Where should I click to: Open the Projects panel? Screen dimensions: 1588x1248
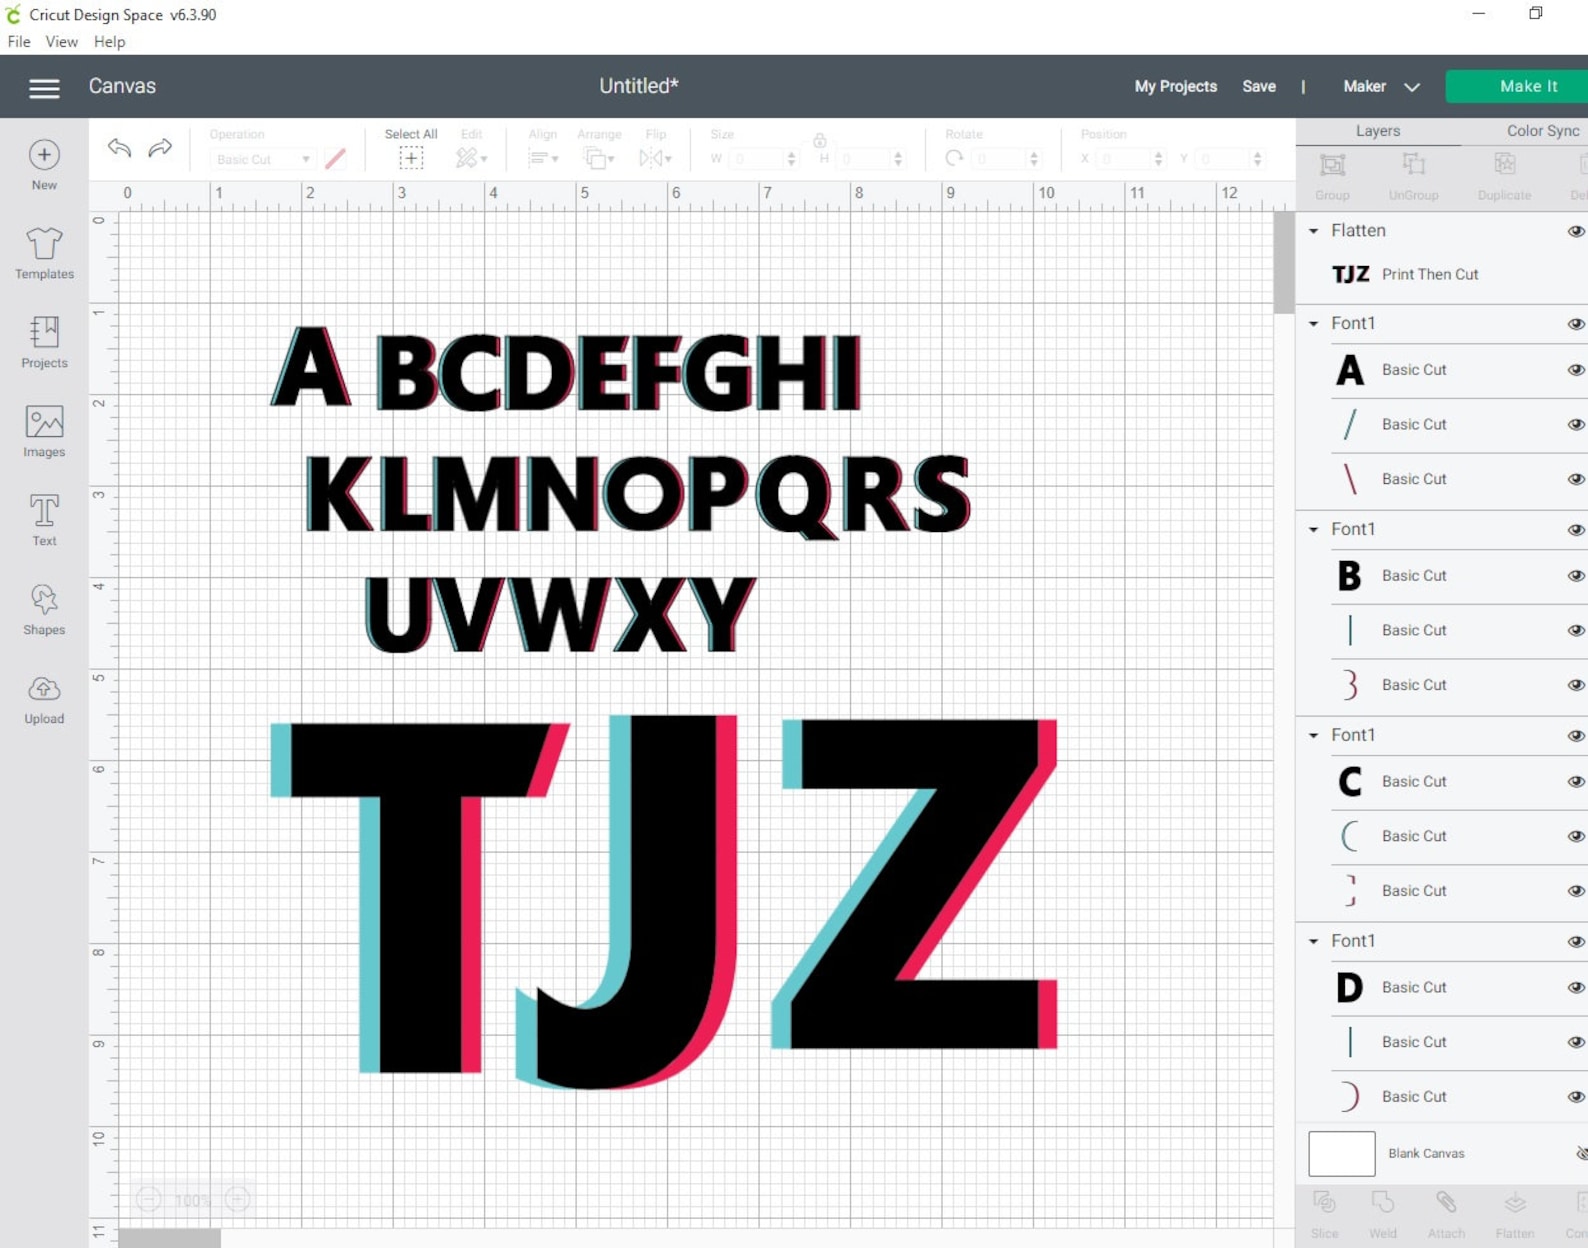pyautogui.click(x=44, y=342)
